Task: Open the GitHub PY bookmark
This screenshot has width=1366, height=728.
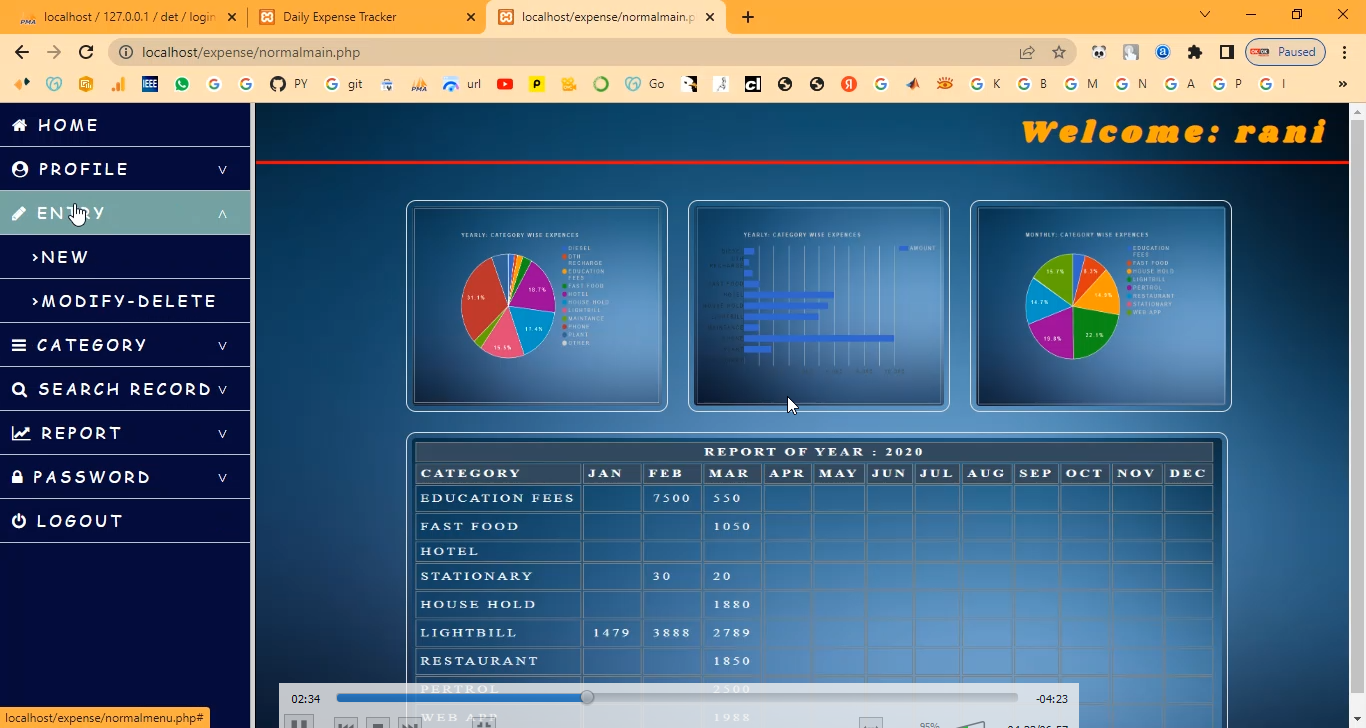Action: point(289,84)
